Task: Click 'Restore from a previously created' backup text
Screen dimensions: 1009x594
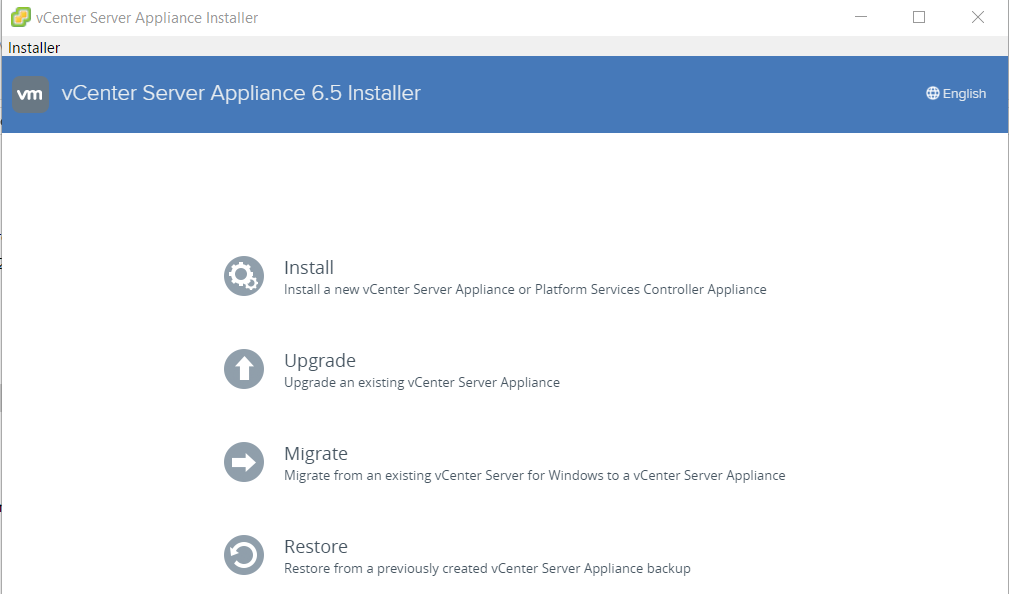Action: [x=487, y=568]
